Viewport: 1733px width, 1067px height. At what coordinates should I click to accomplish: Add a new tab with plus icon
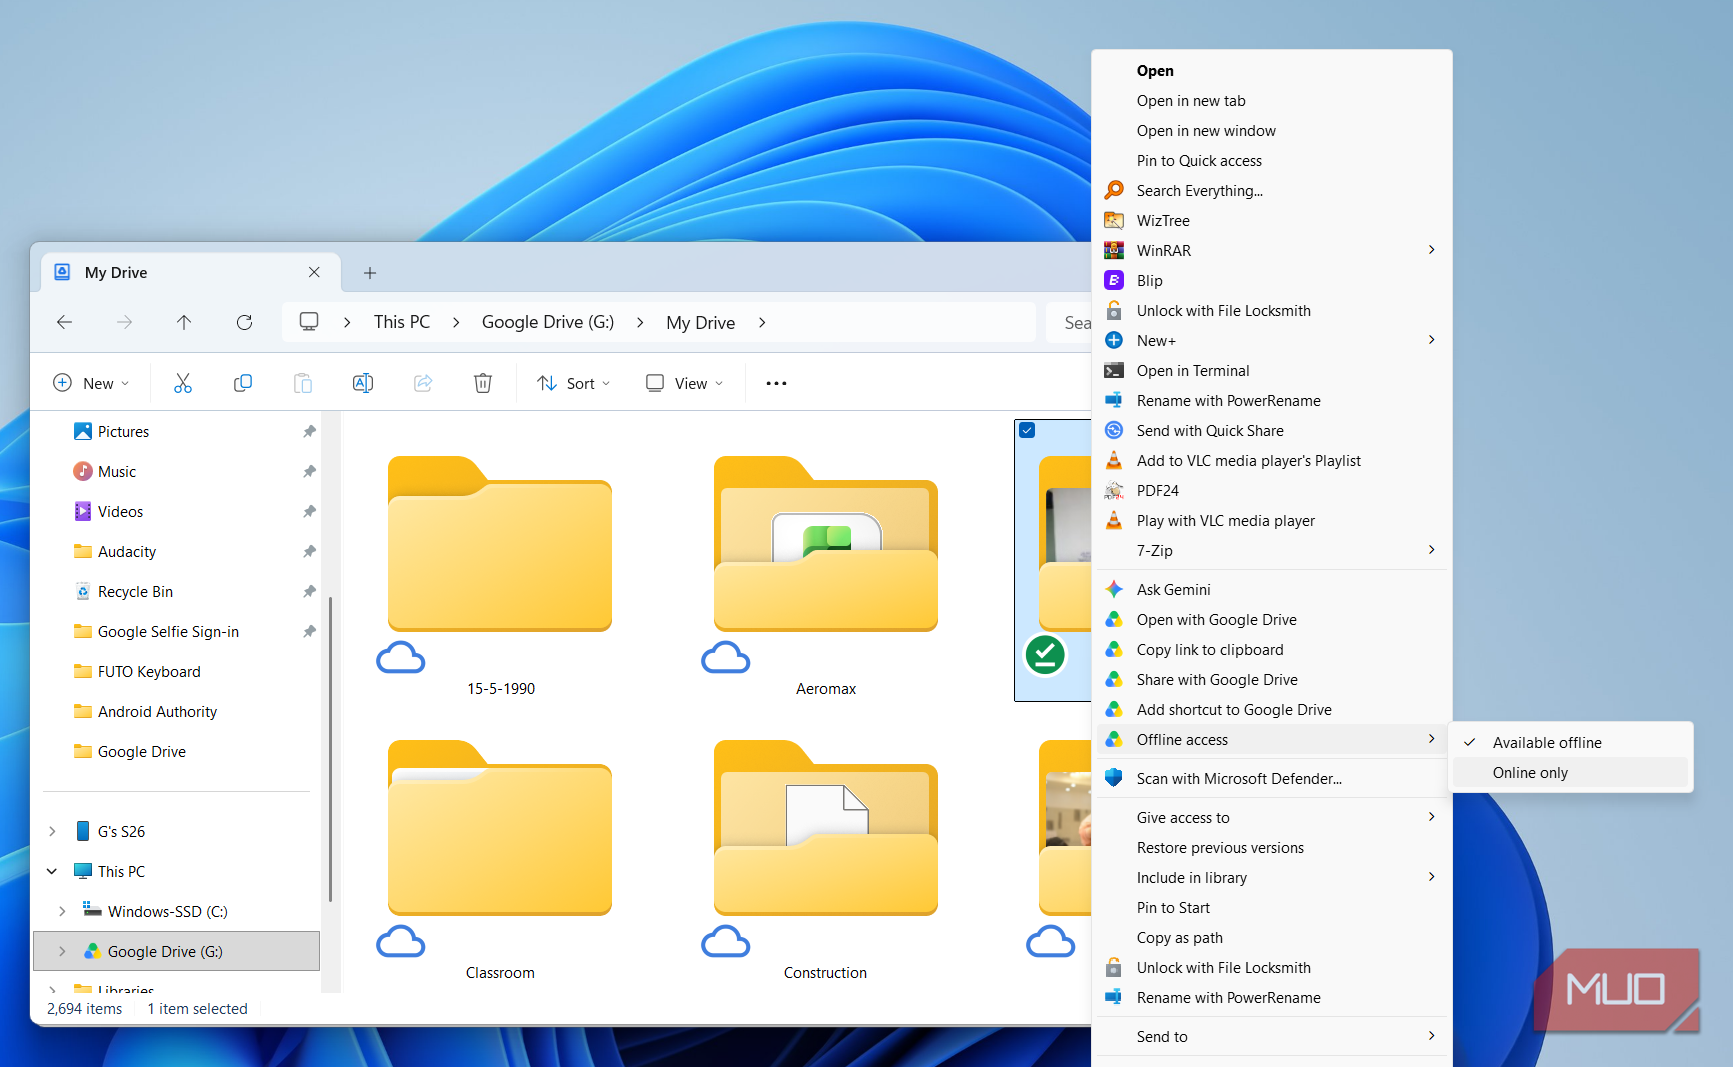point(370,272)
